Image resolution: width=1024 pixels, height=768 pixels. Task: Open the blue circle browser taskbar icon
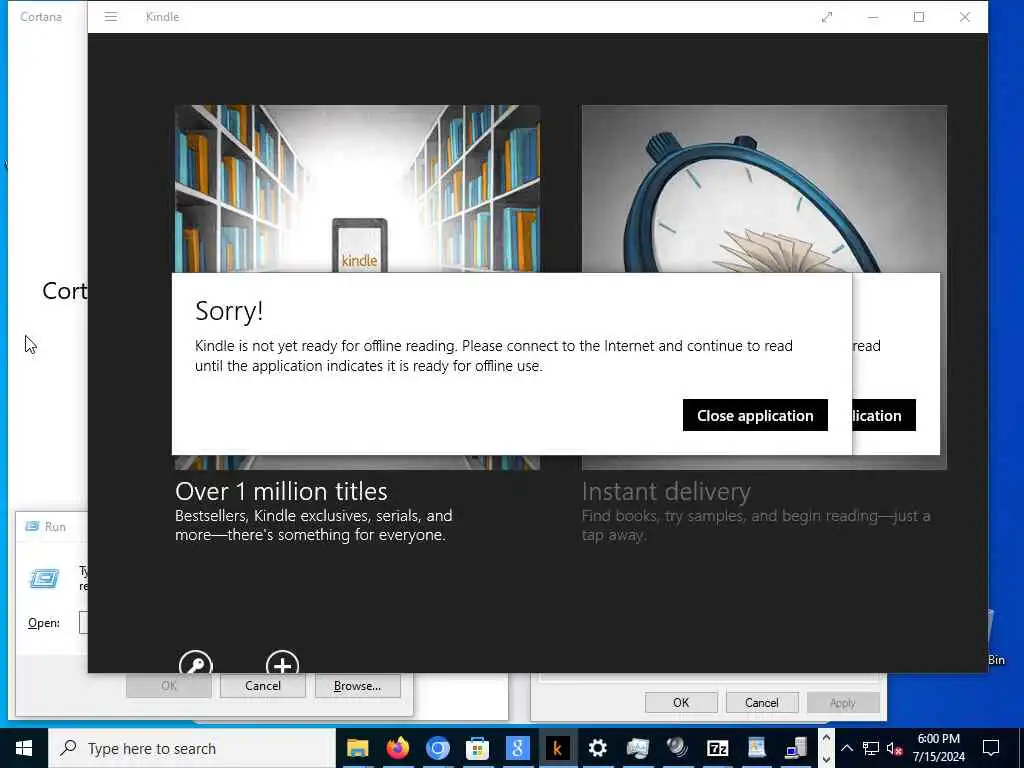[438, 748]
